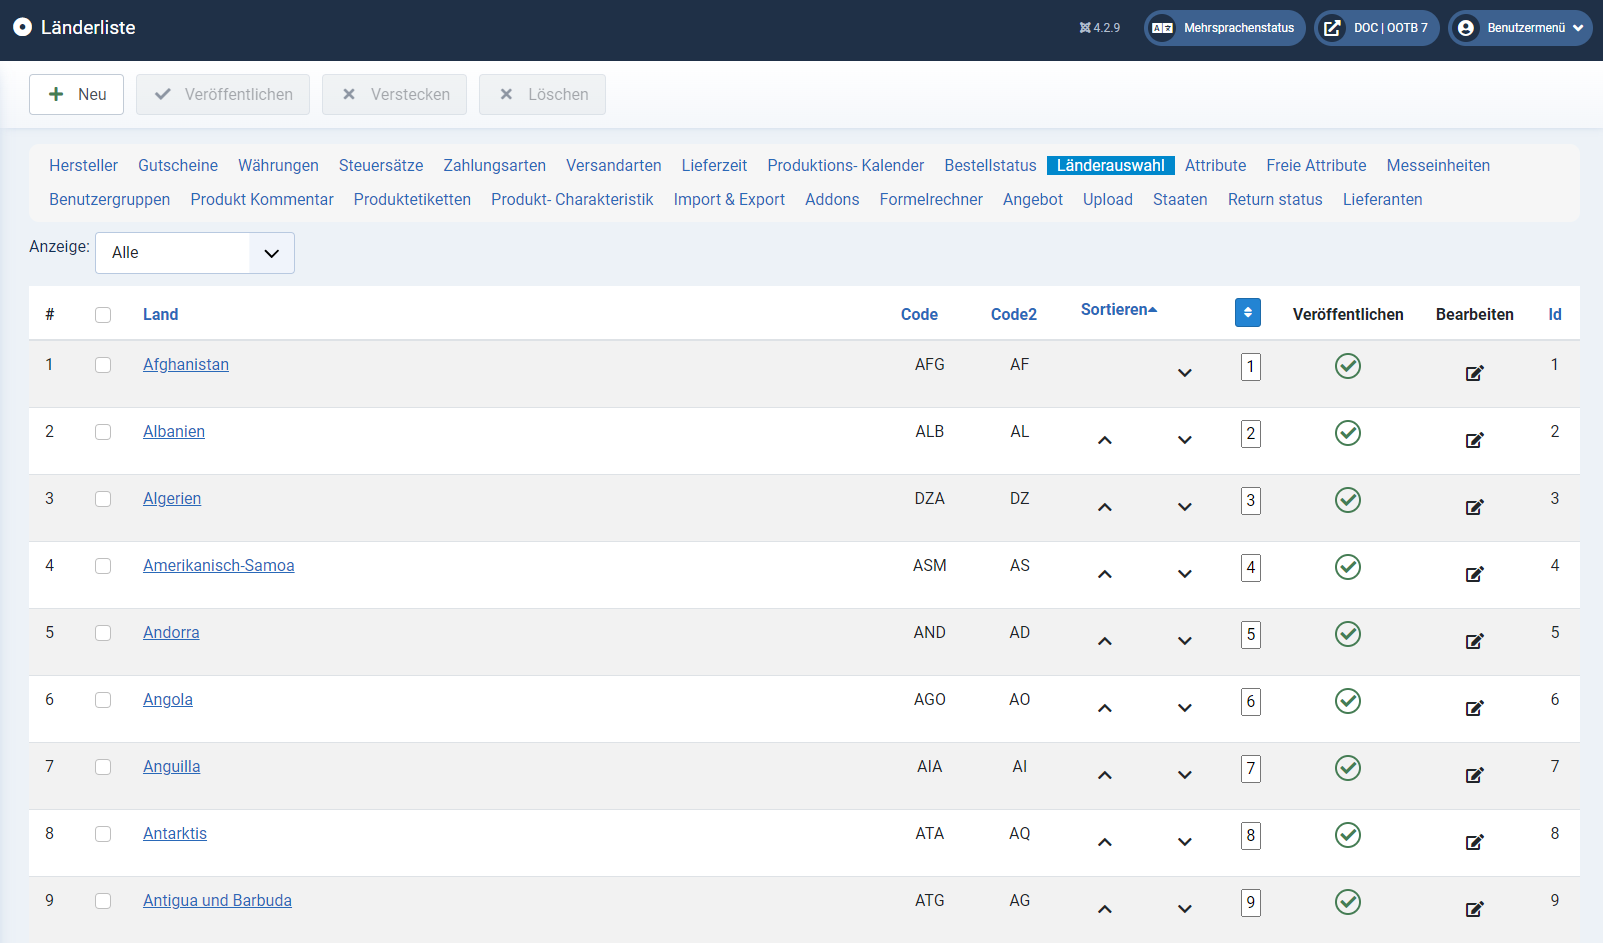Open the Benutzermenü dropdown

1520,28
